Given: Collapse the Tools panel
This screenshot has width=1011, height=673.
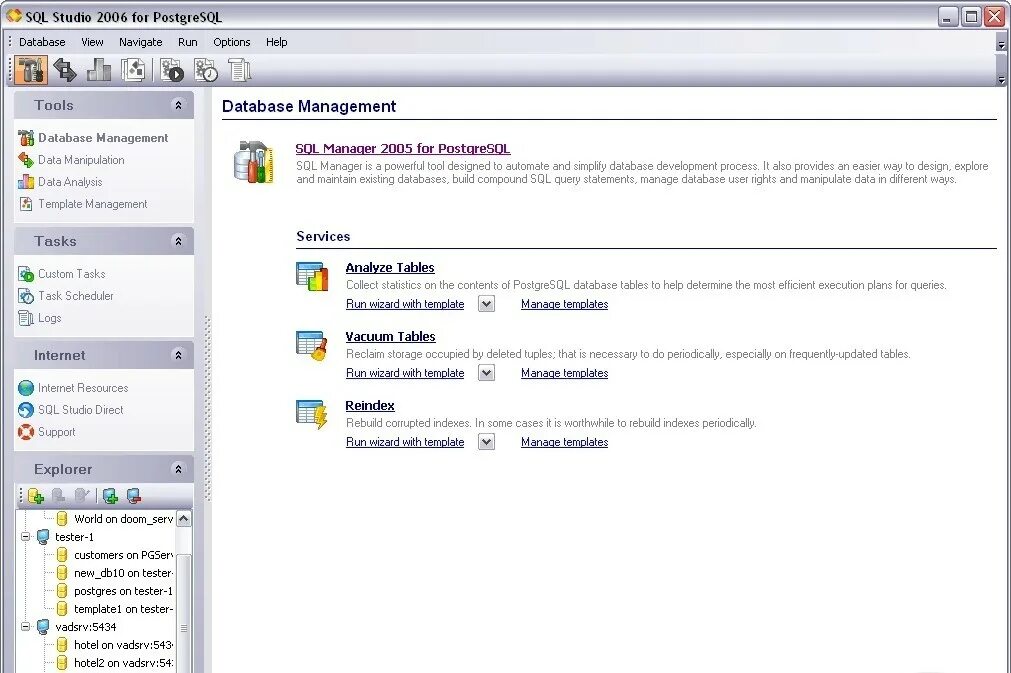Looking at the screenshot, I should click(x=179, y=105).
